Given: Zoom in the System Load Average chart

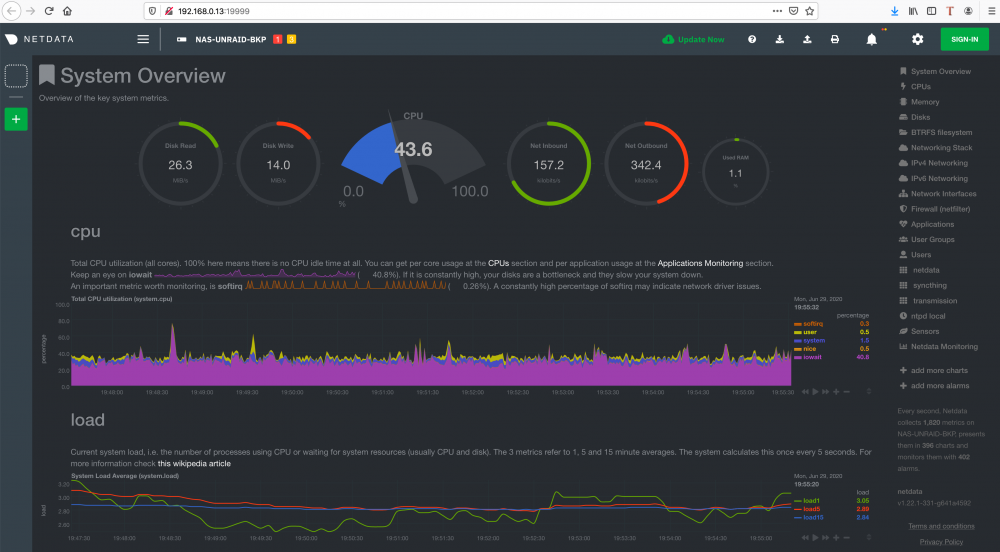Looking at the screenshot, I should 836,538.
